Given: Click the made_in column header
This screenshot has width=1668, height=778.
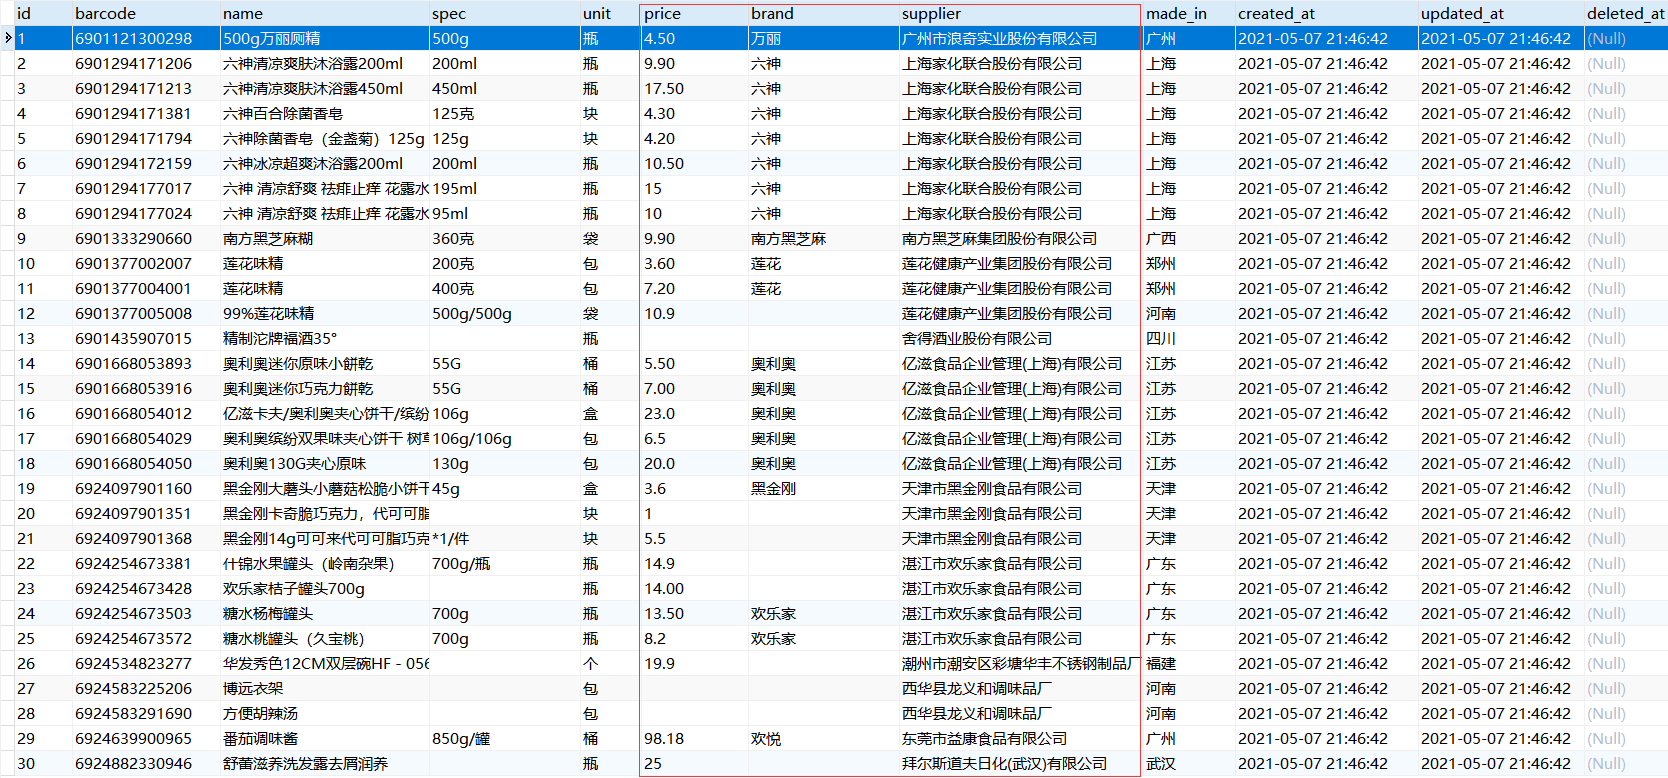Looking at the screenshot, I should [x=1189, y=13].
